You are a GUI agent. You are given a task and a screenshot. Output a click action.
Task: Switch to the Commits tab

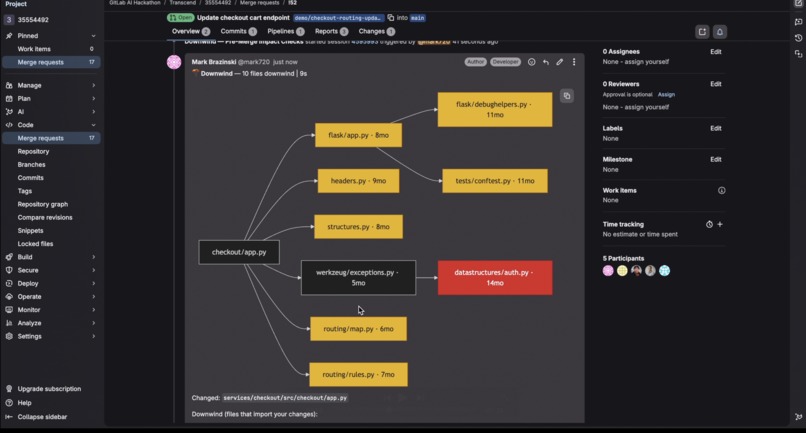[x=239, y=31]
